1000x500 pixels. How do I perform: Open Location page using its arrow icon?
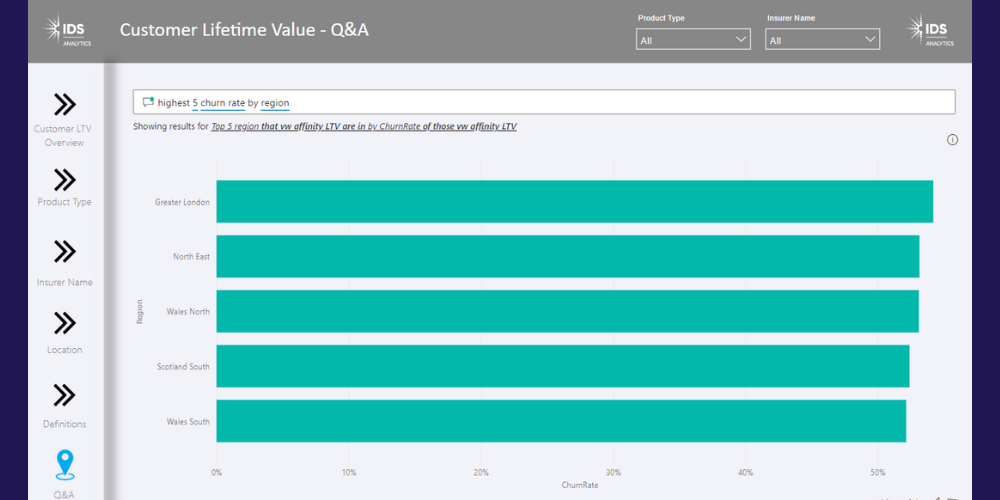[x=65, y=323]
